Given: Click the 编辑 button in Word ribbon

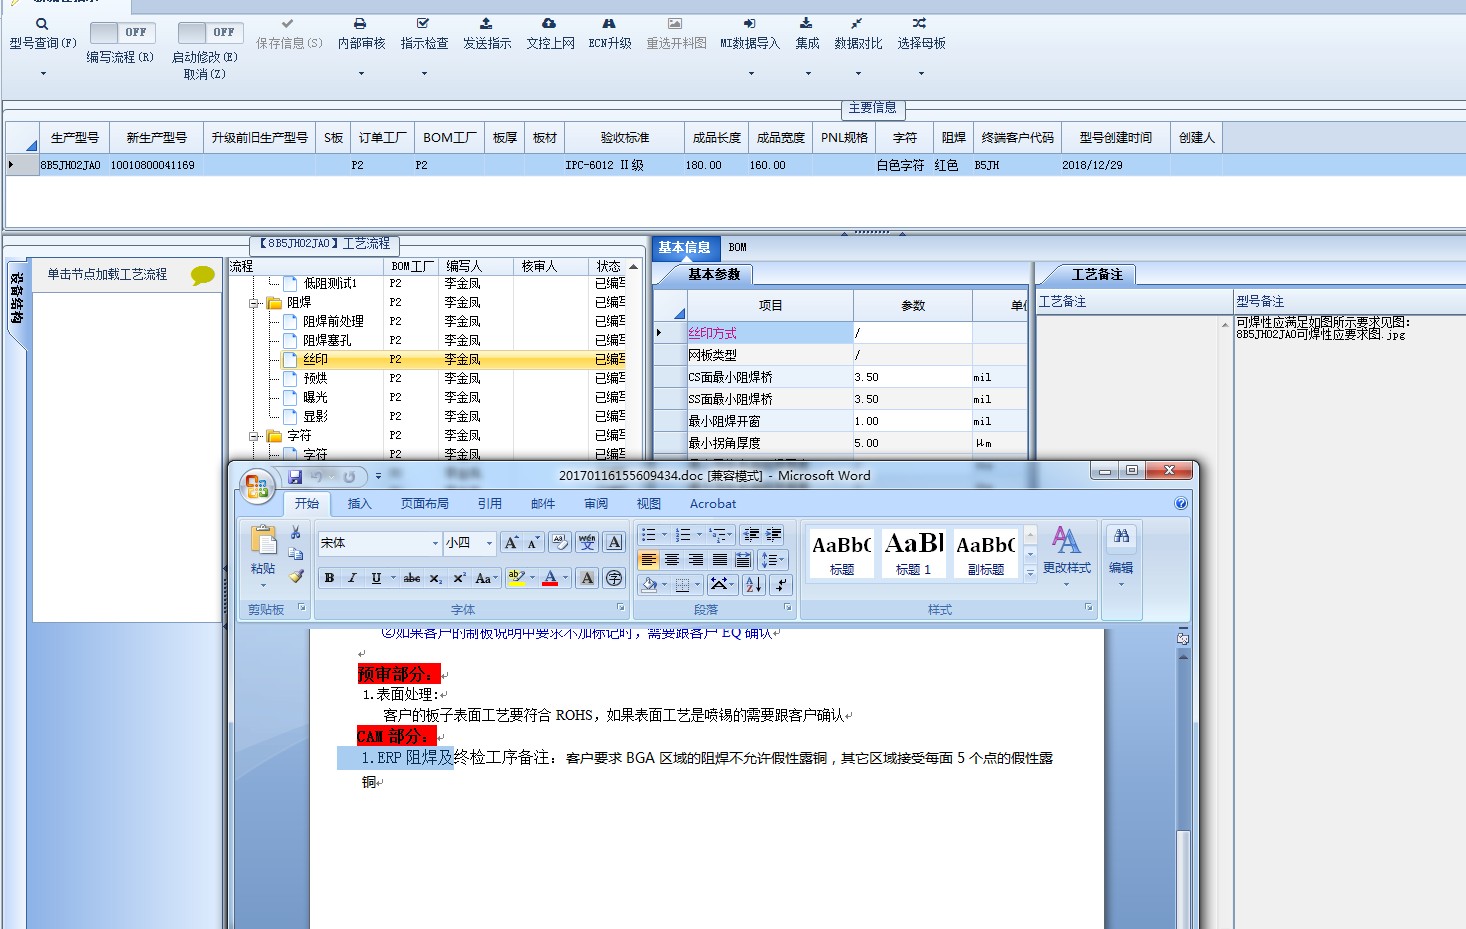Looking at the screenshot, I should pos(1121,554).
